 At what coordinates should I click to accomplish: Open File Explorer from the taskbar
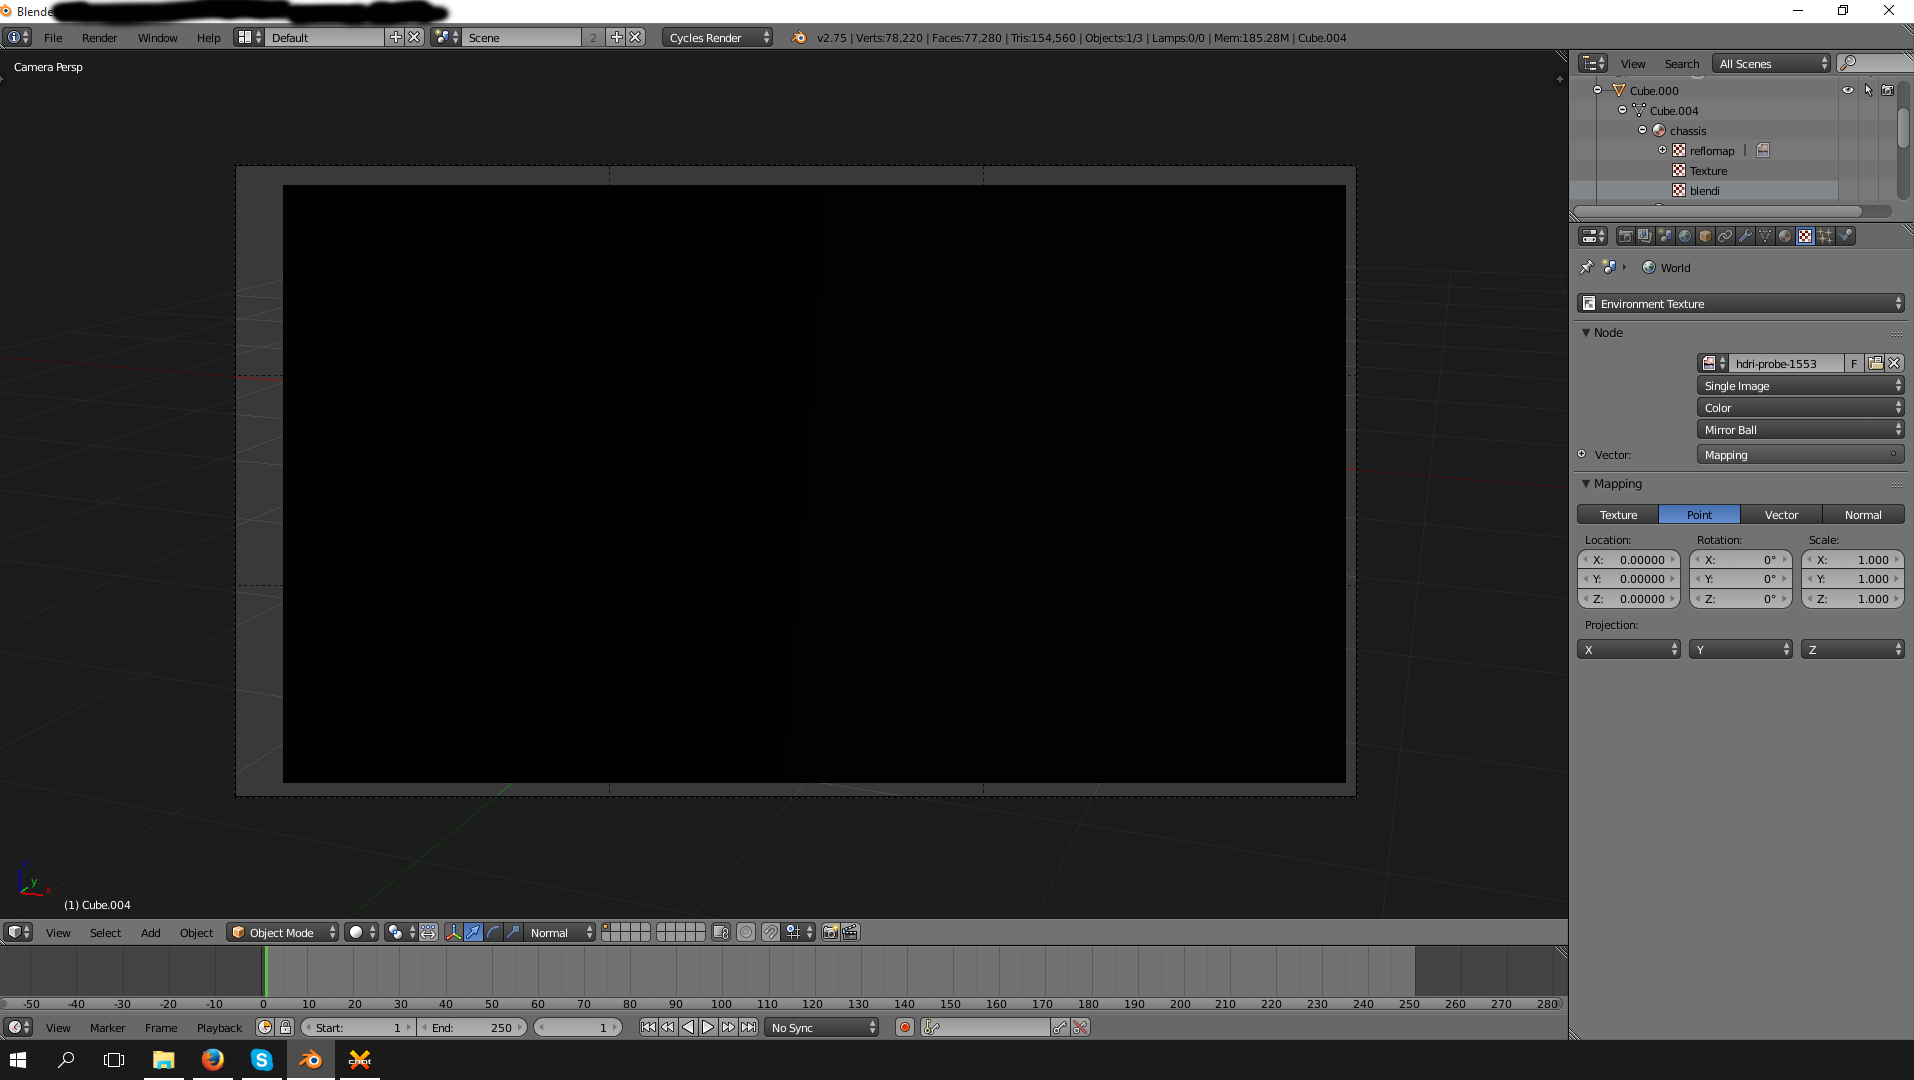click(x=163, y=1059)
